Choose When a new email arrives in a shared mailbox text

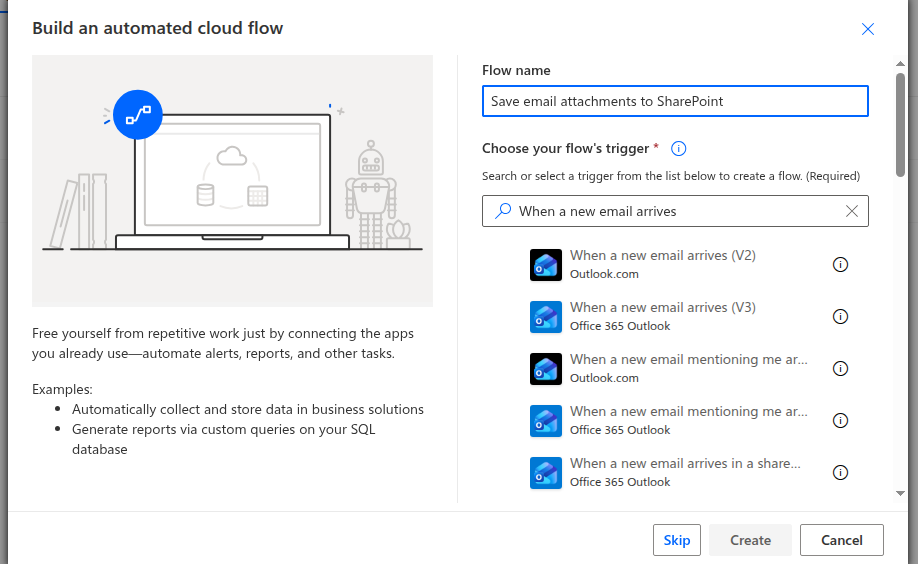coord(685,463)
